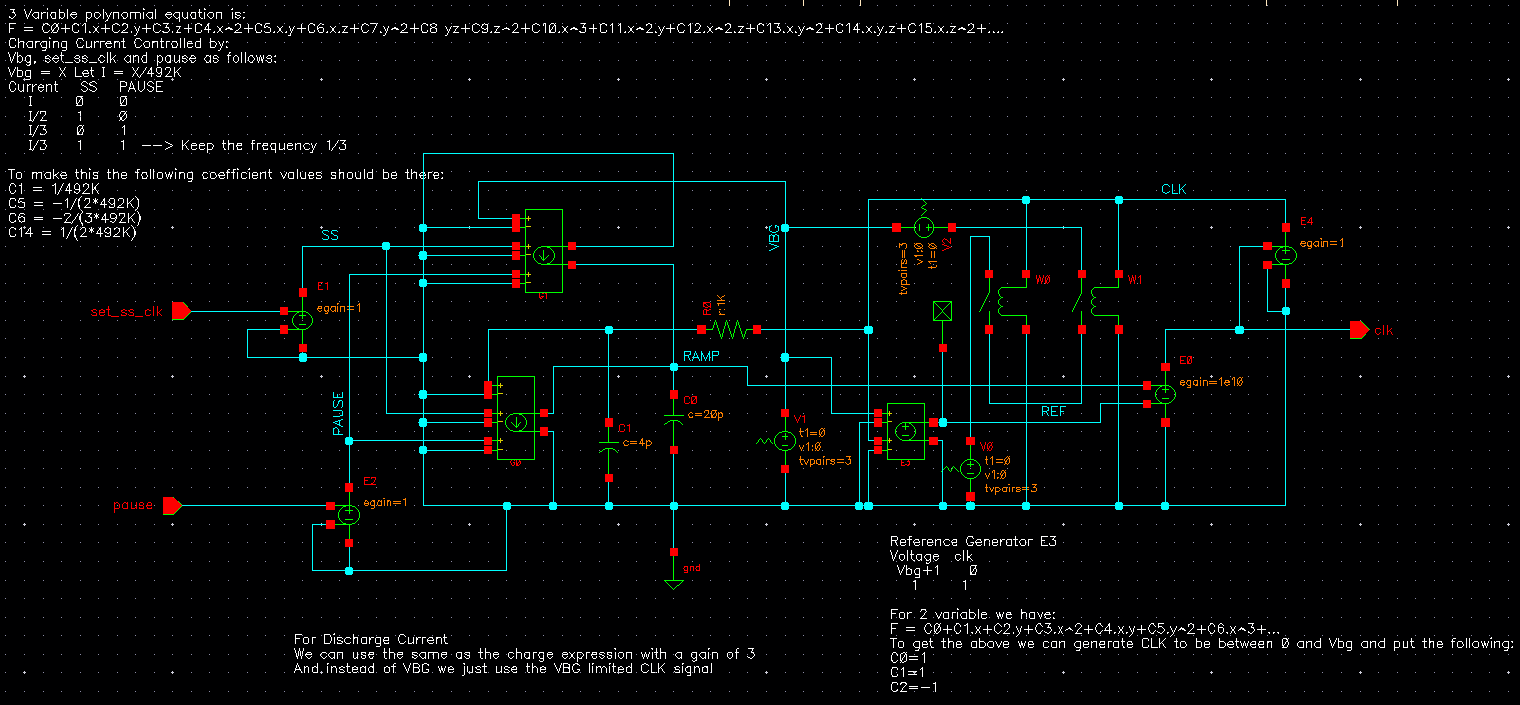
Task: Select source E2 below PAUSE wire
Action: click(x=348, y=514)
